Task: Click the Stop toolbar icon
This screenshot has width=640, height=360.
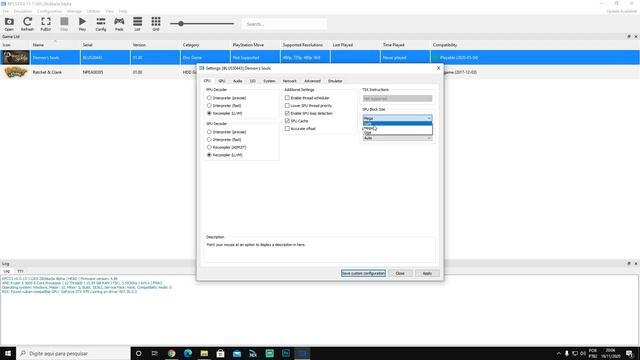Action: click(64, 24)
